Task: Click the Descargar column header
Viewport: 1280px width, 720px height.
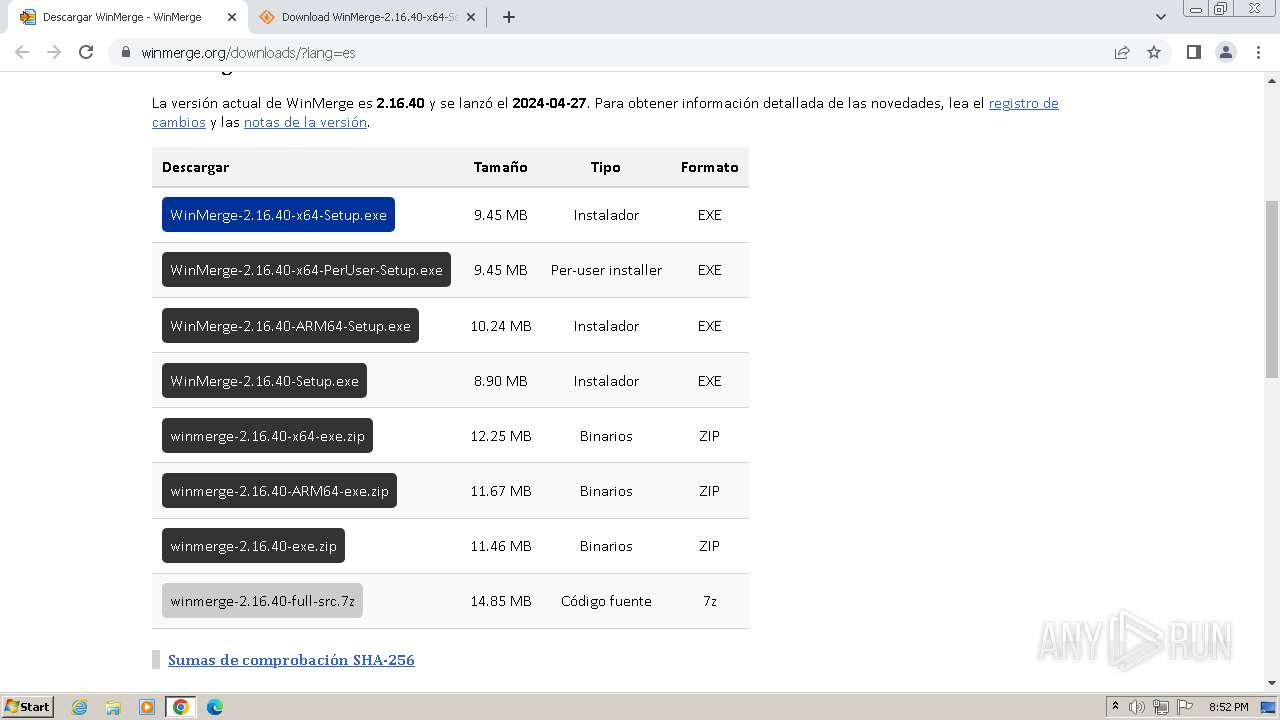Action: [195, 167]
